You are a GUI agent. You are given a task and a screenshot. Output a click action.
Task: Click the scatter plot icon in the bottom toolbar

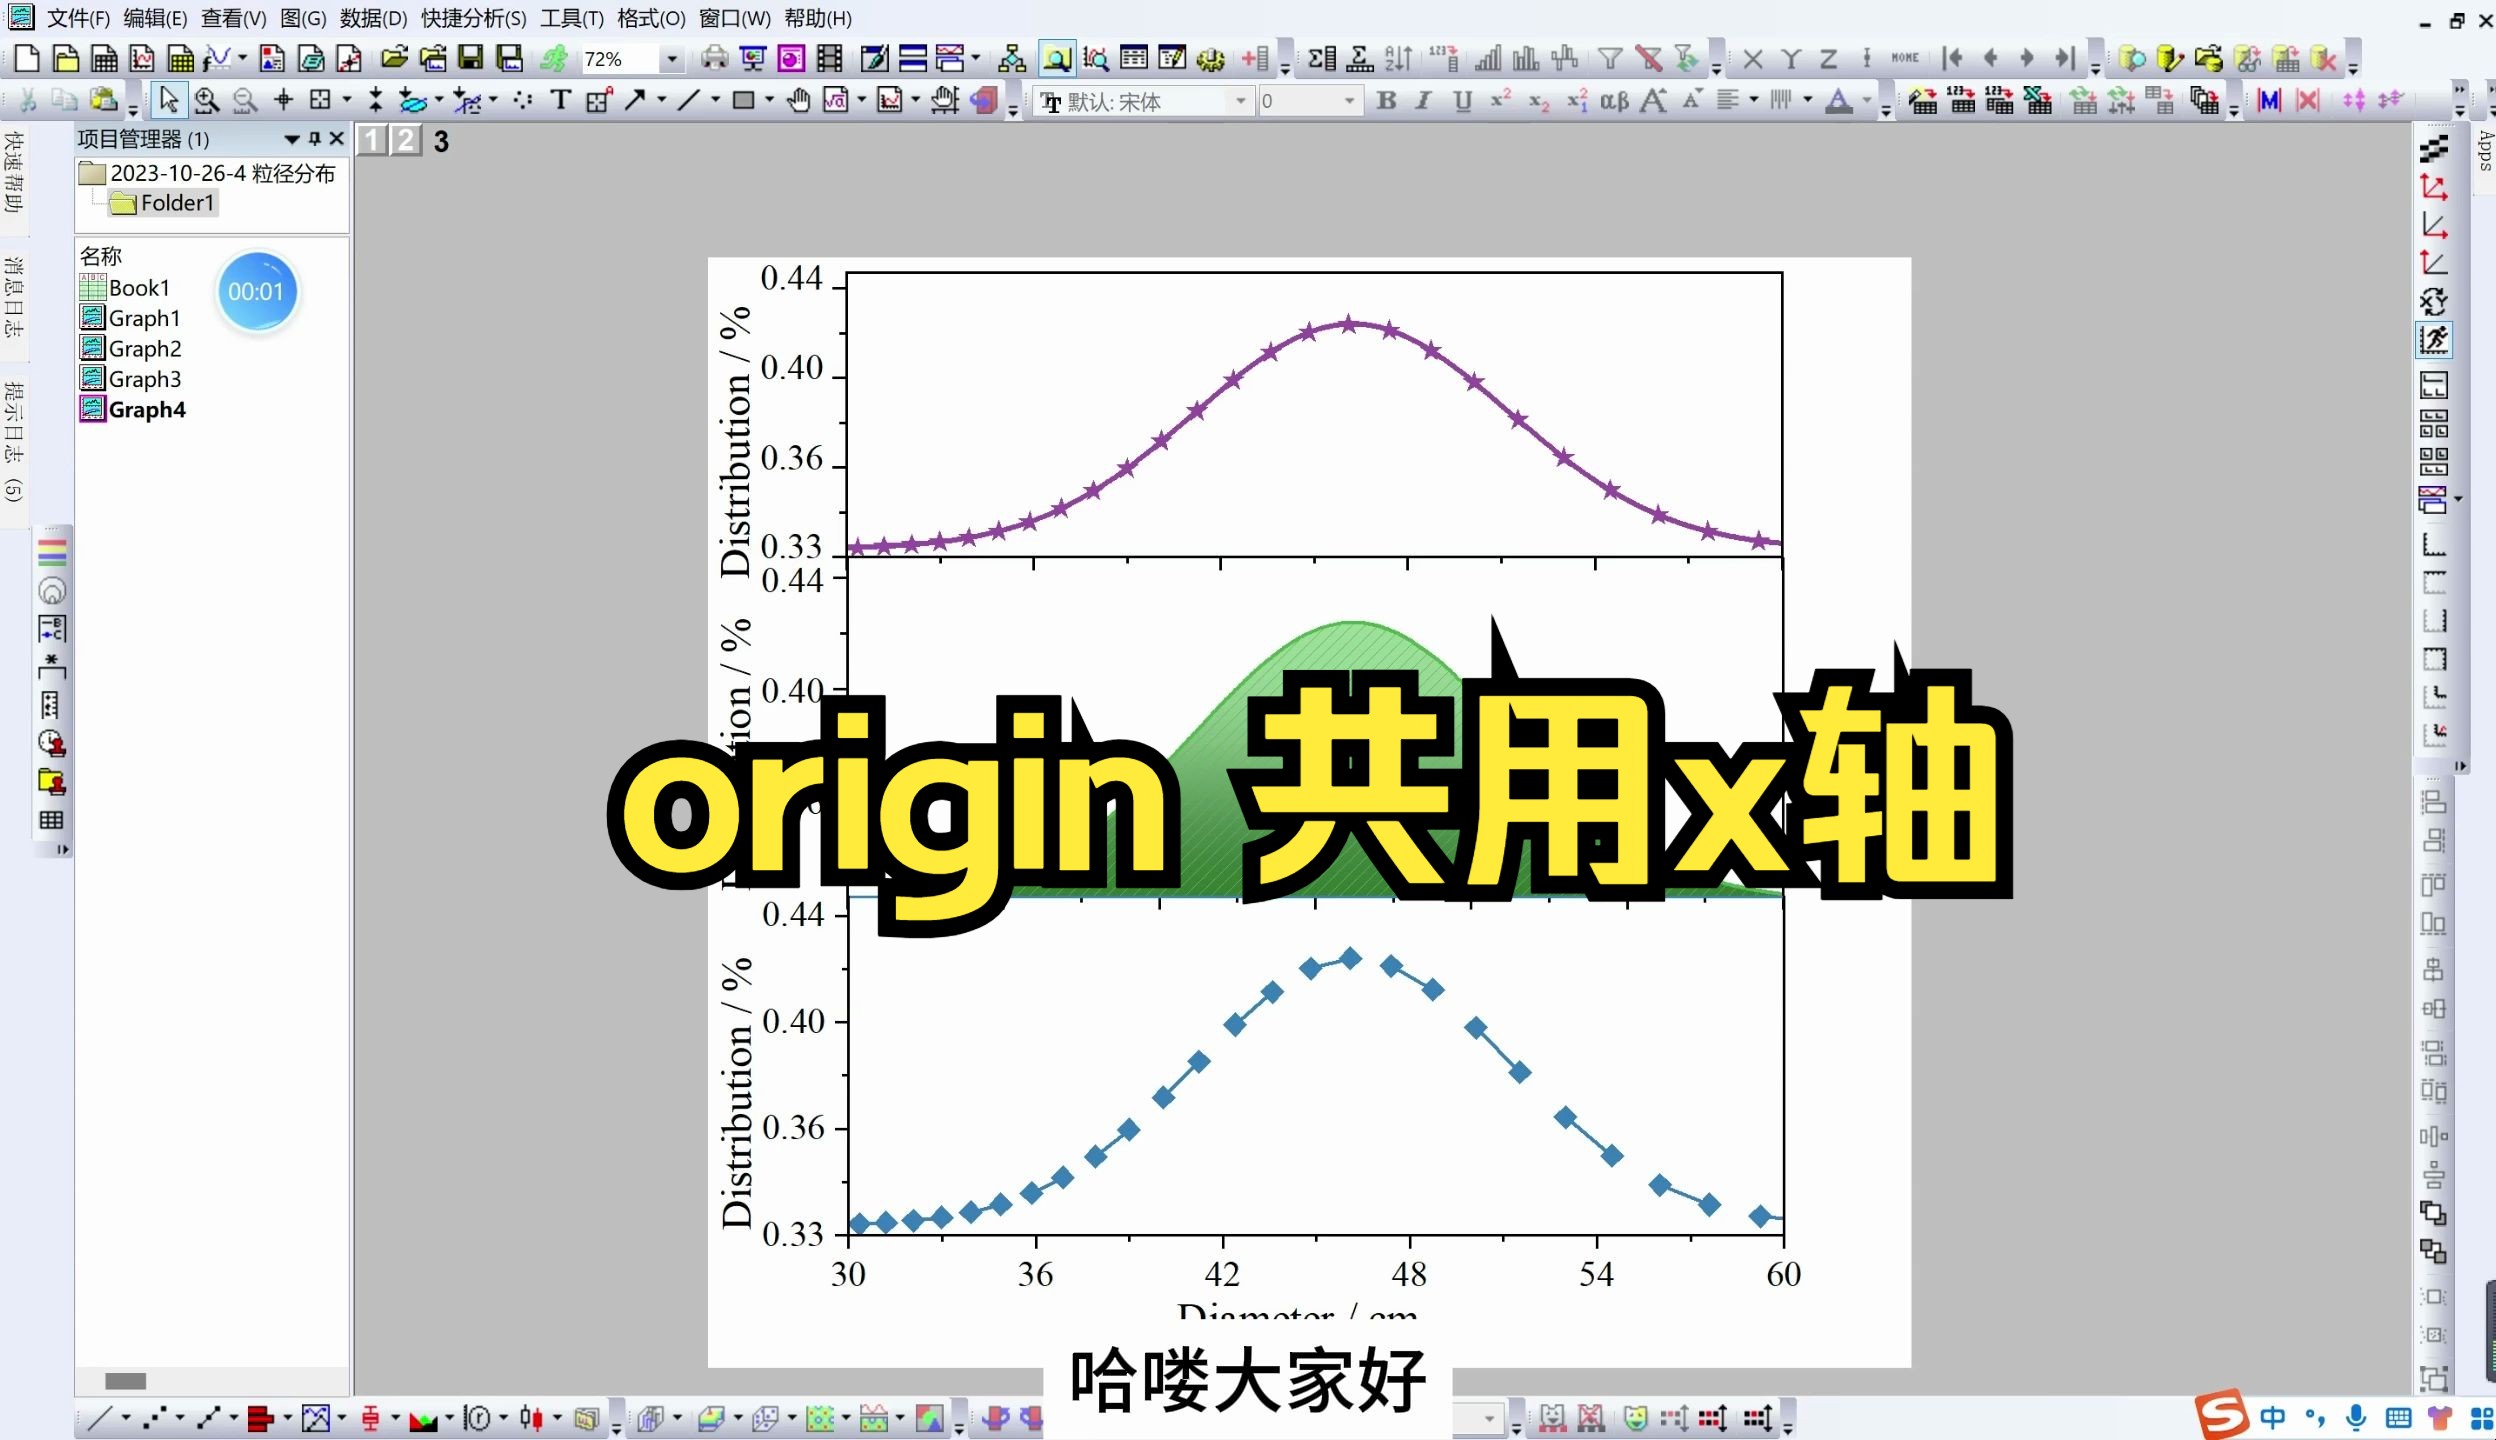coord(153,1418)
